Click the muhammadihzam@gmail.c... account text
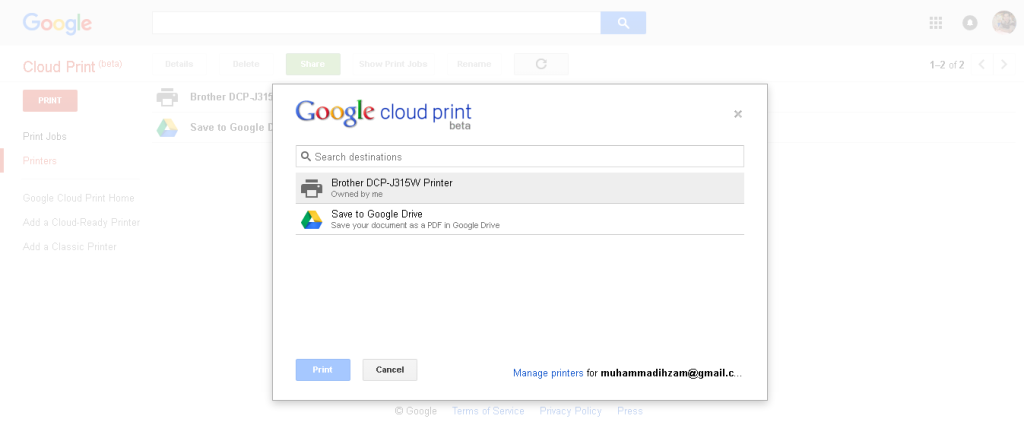 (x=671, y=373)
